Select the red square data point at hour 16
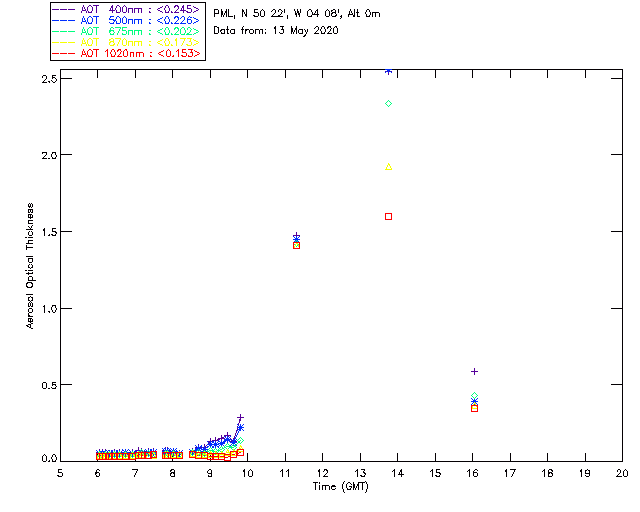The image size is (640, 512). pos(474,408)
